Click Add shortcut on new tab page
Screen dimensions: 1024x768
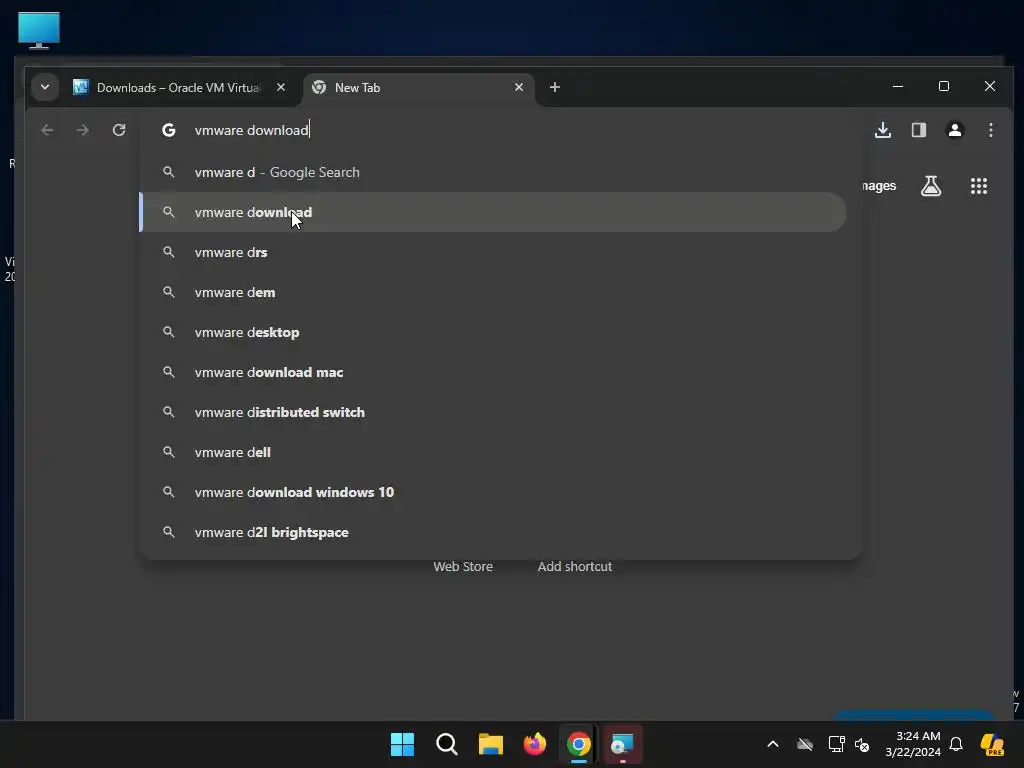click(x=575, y=566)
